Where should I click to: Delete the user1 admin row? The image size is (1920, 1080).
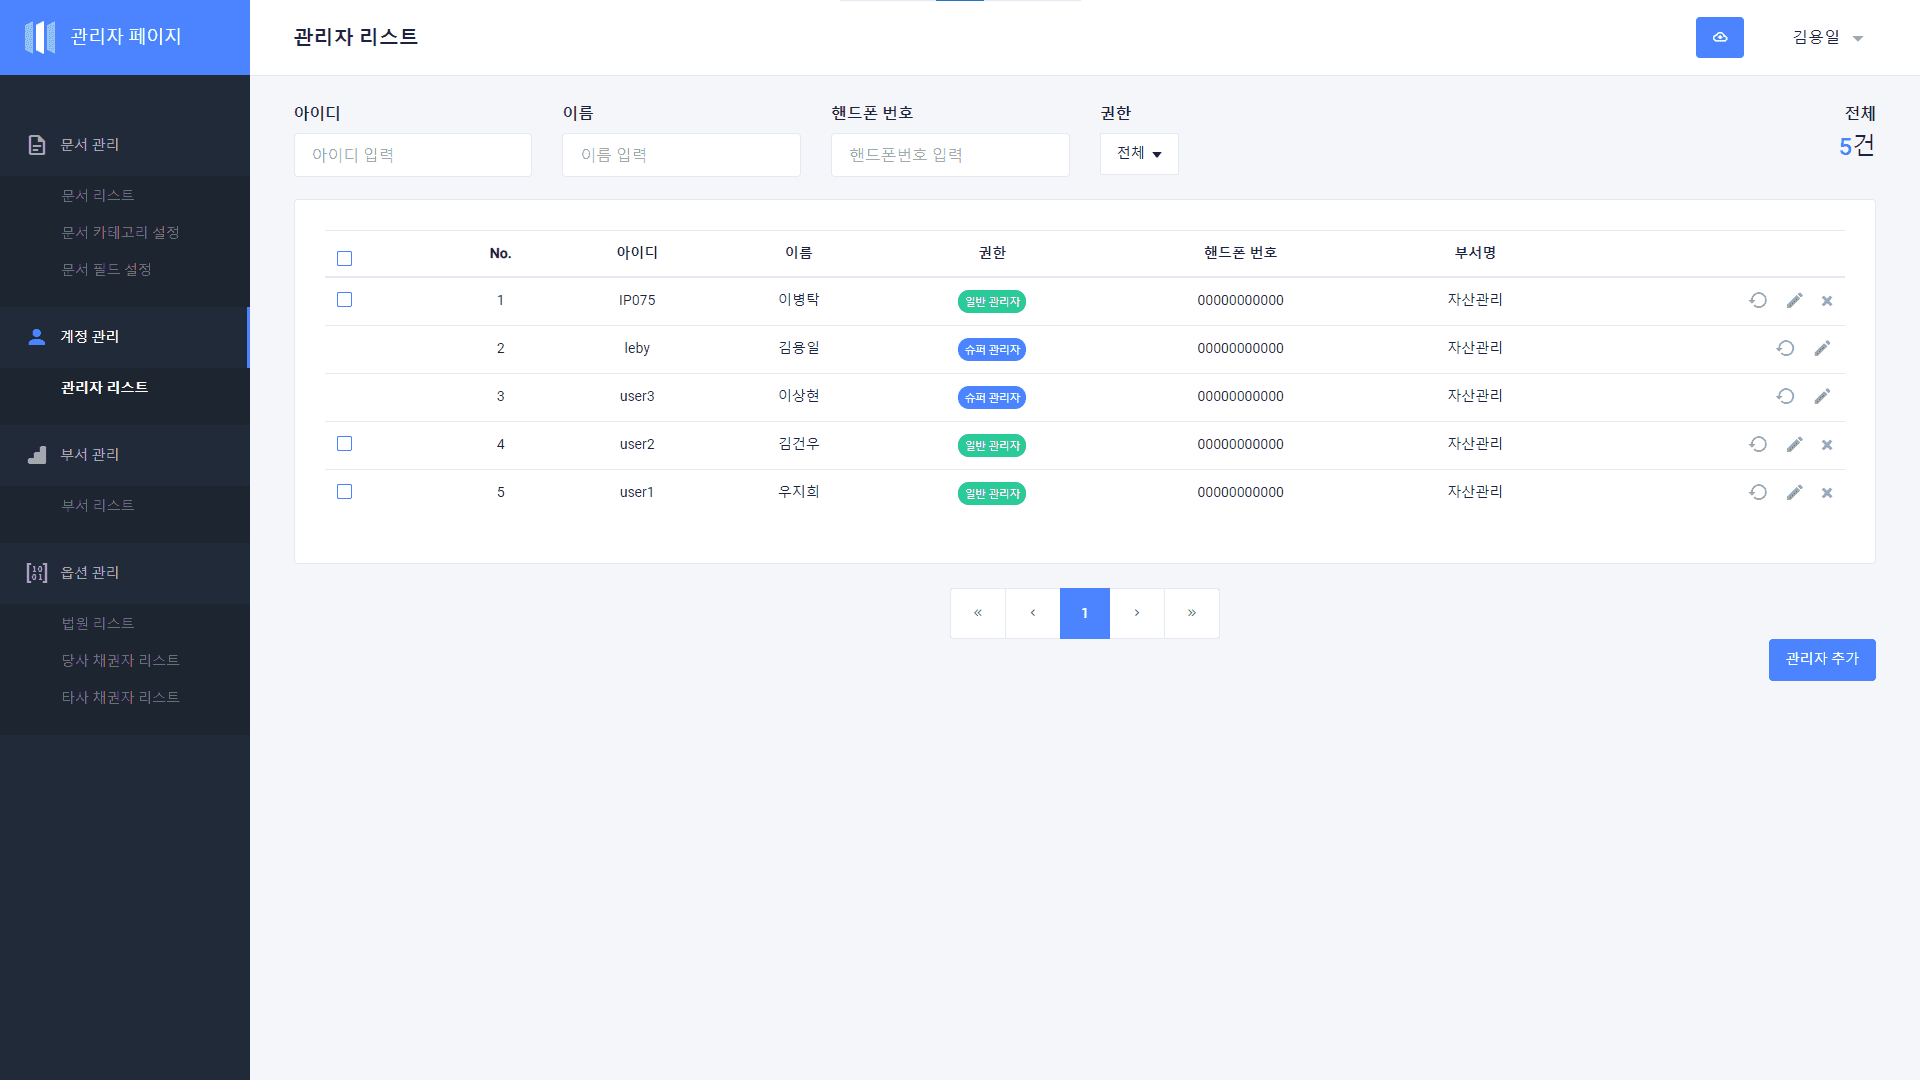tap(1827, 493)
